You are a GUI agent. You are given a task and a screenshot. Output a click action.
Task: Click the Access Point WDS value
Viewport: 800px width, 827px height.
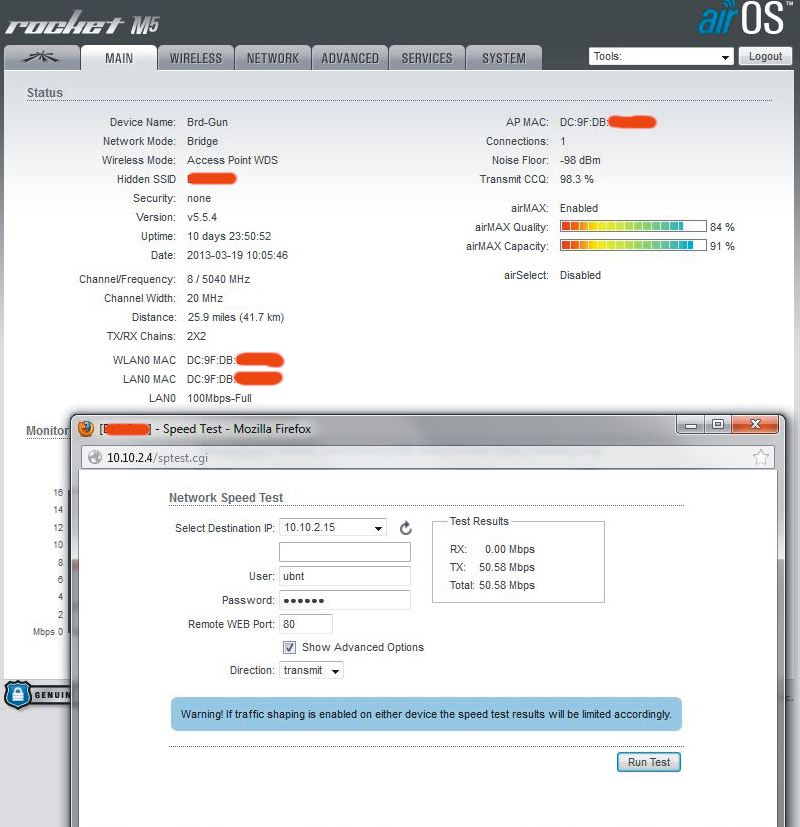pyautogui.click(x=232, y=160)
